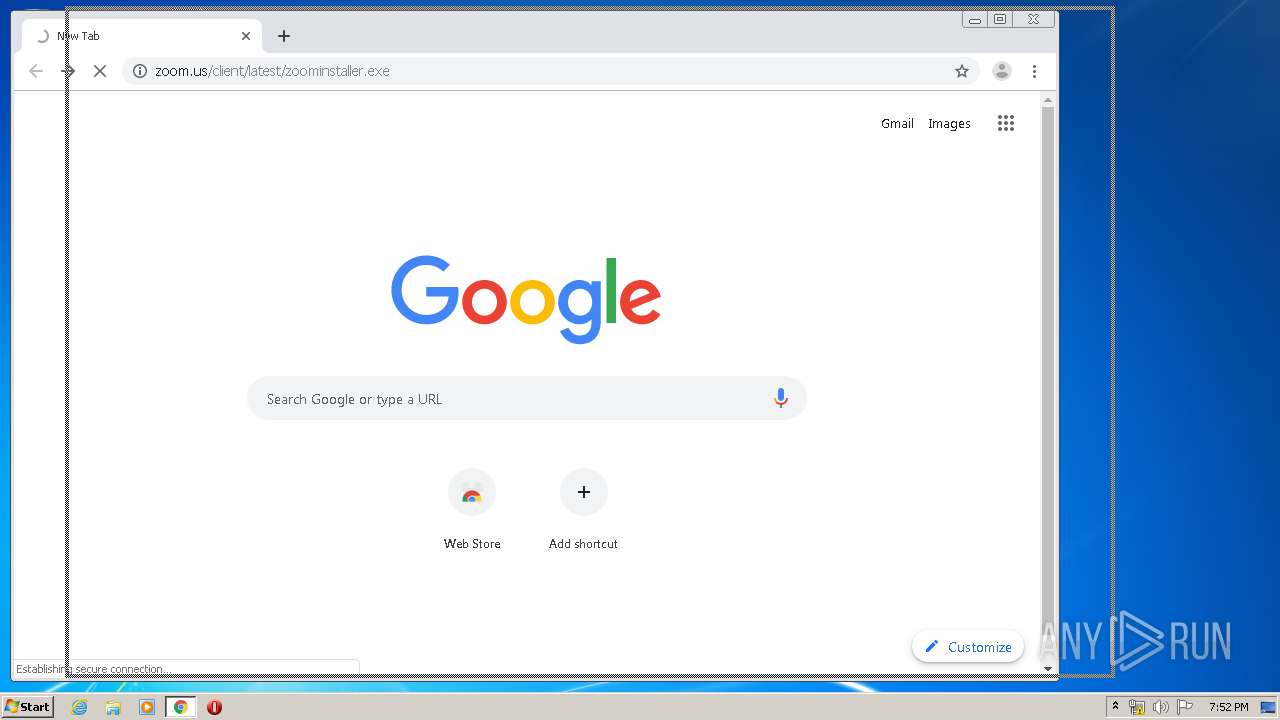This screenshot has width=1280, height=720.
Task: Click the show desktop button
Action: tap(1269, 707)
